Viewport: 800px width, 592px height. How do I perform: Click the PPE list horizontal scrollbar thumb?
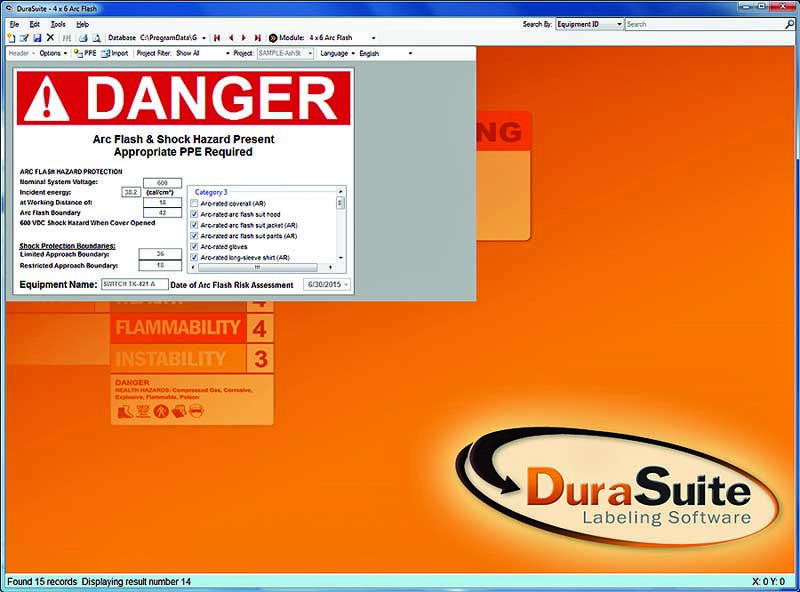click(257, 267)
